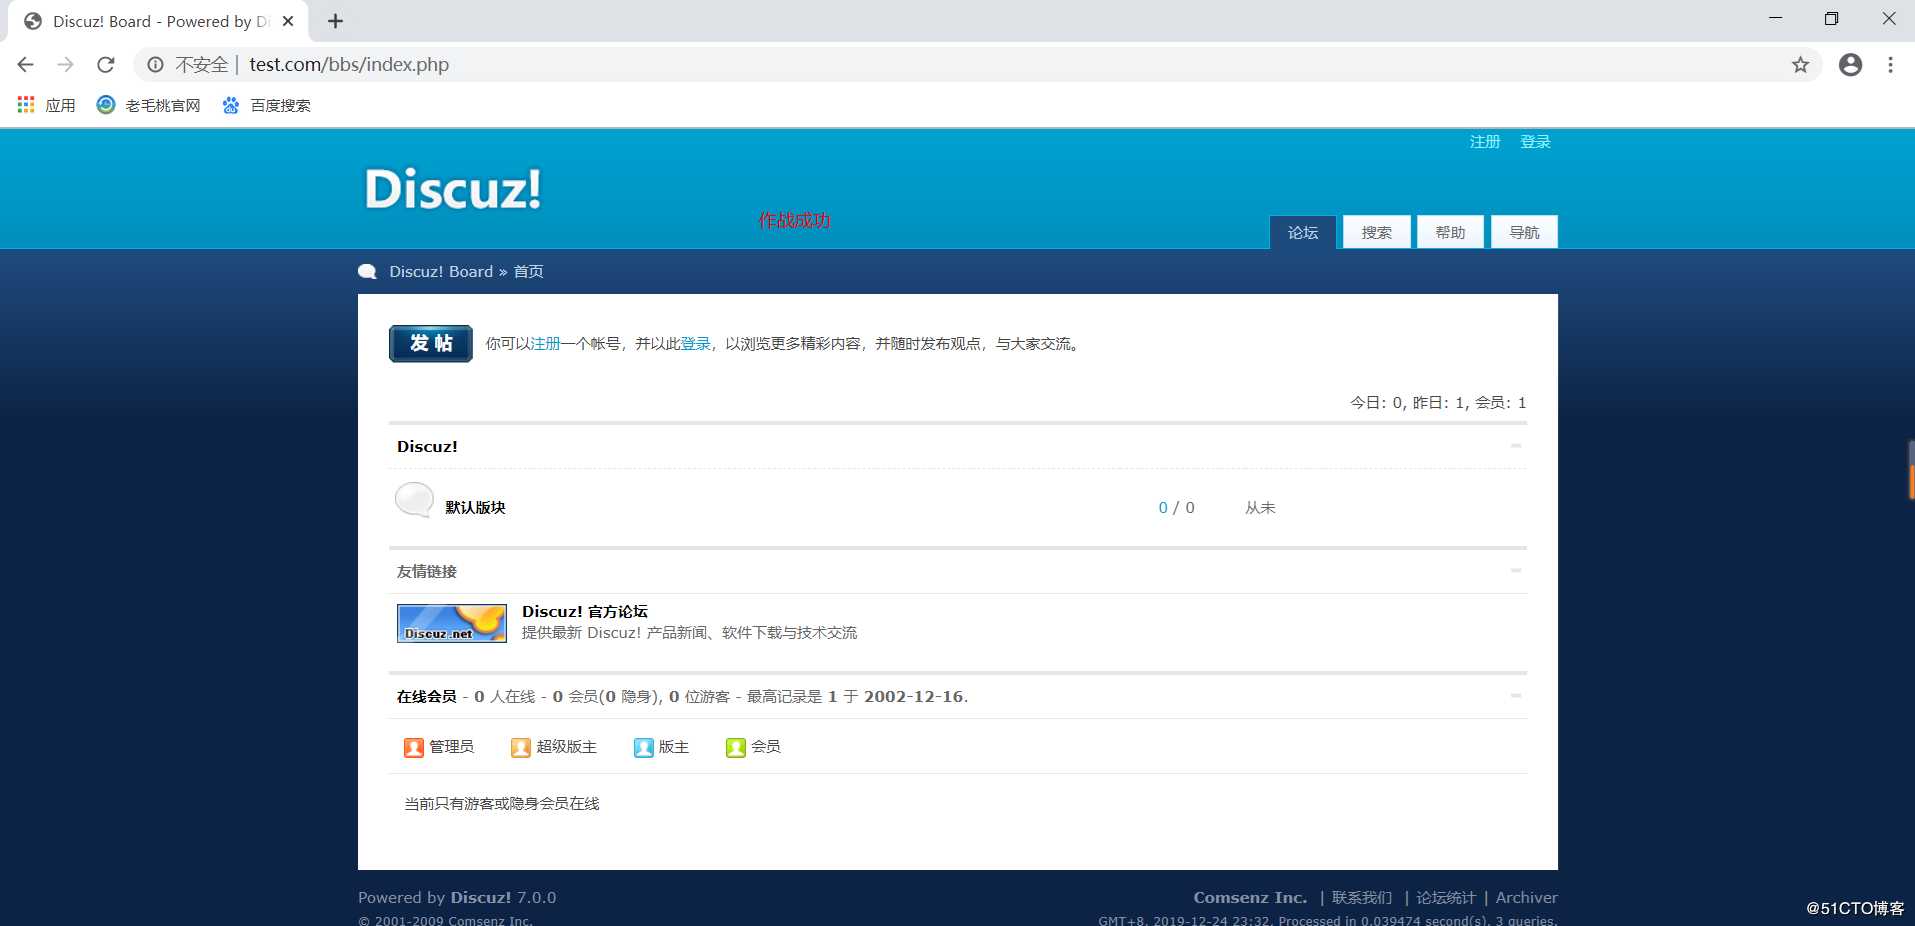This screenshot has height=926, width=1915.
Task: Click the 注册 link at top right
Action: (1485, 142)
